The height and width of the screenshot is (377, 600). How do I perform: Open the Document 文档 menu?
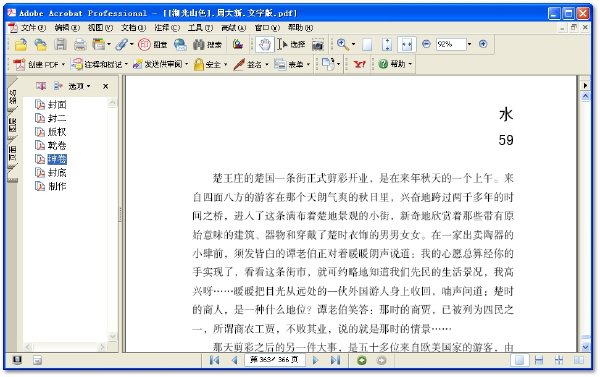134,28
